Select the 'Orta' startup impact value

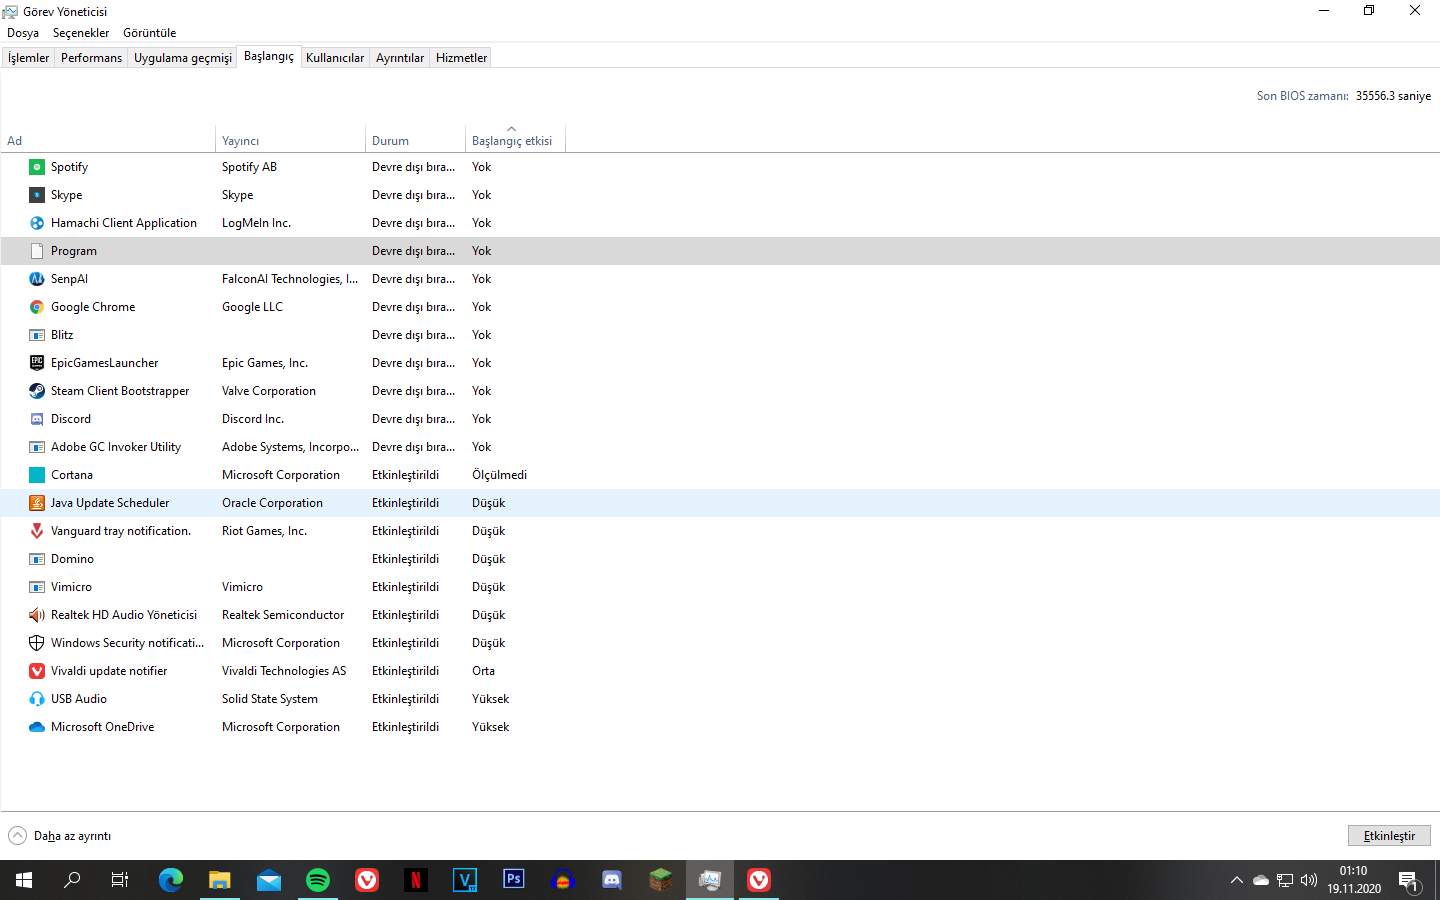483,671
